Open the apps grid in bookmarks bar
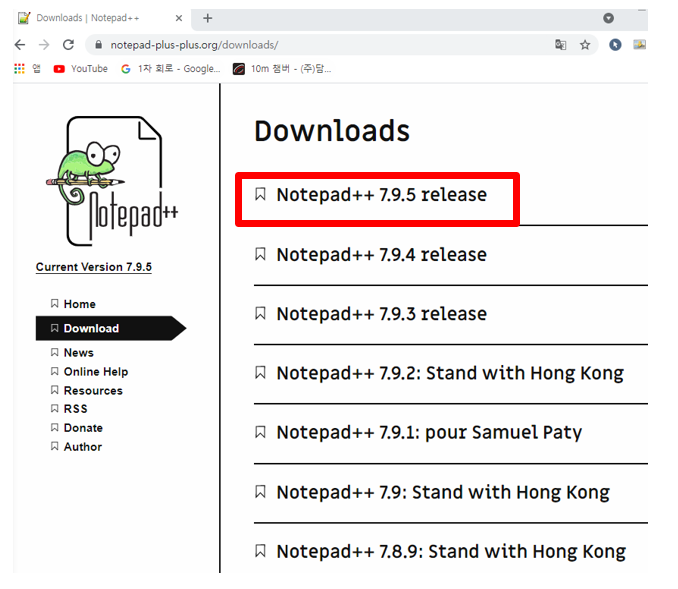The height and width of the screenshot is (589, 678). pyautogui.click(x=19, y=69)
